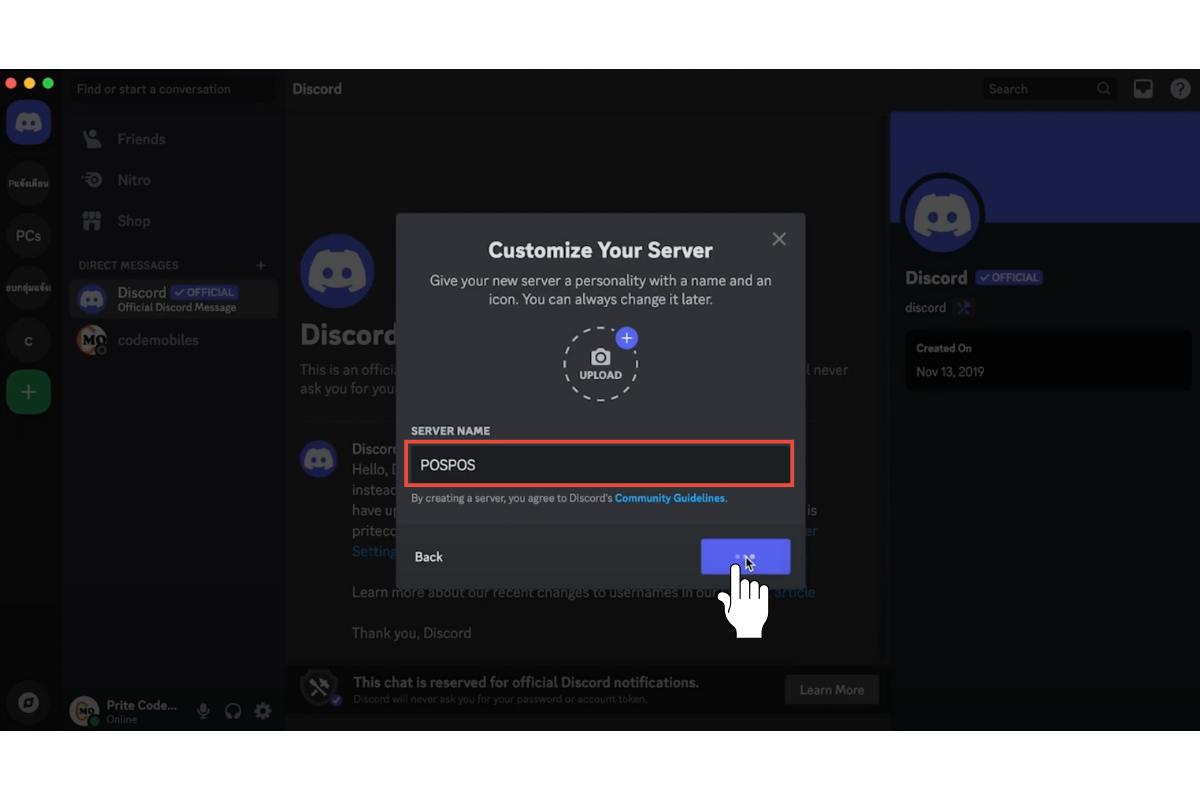
Task: Open the Shop page
Action: pyautogui.click(x=134, y=221)
